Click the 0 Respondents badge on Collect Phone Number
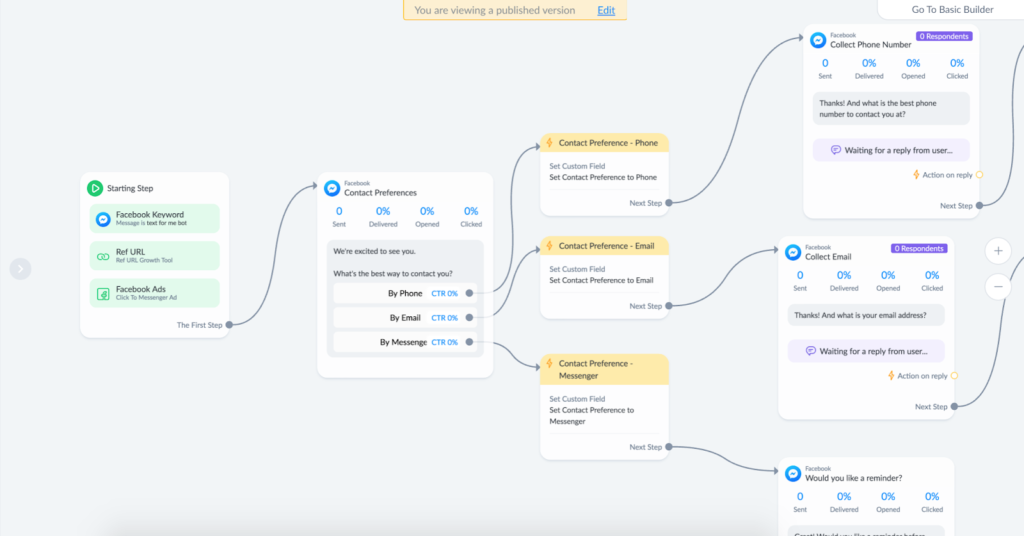Image resolution: width=1024 pixels, height=536 pixels. (943, 37)
